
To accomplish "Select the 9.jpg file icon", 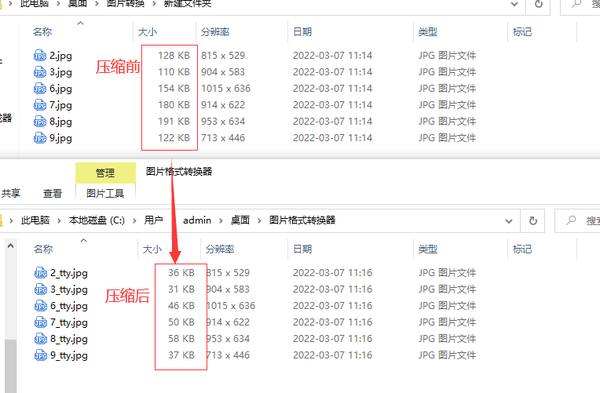I will (40, 138).
